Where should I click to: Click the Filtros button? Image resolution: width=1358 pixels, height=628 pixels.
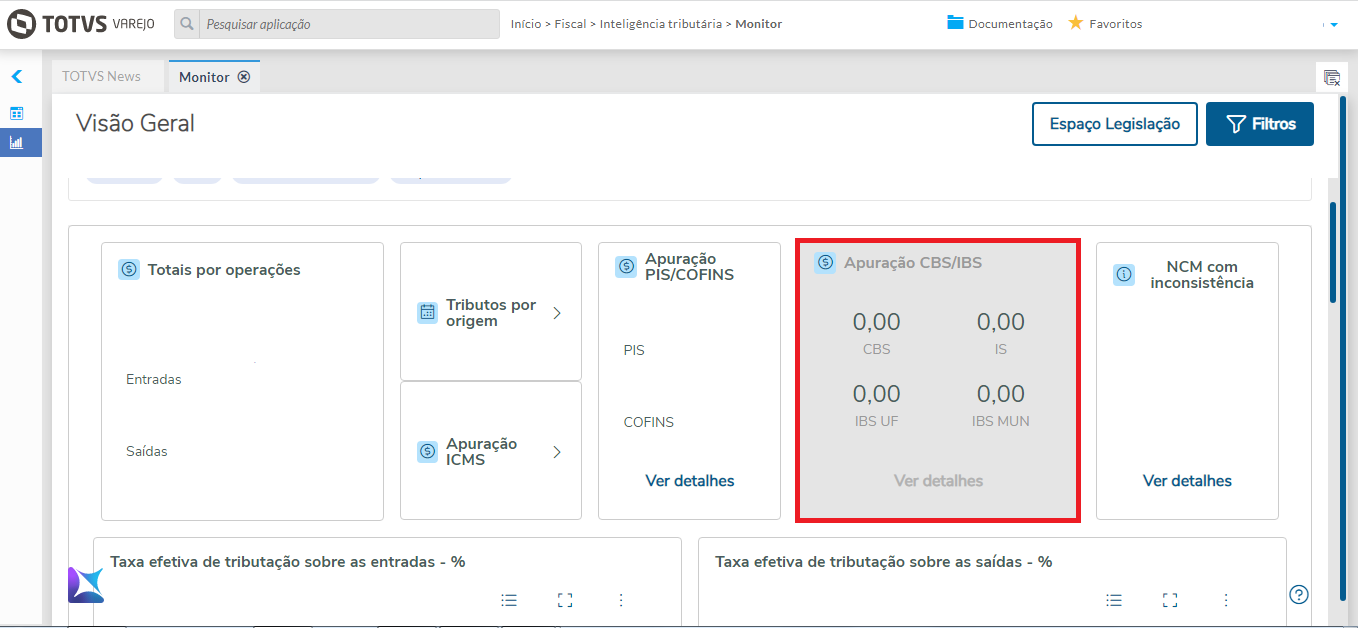coord(1260,124)
